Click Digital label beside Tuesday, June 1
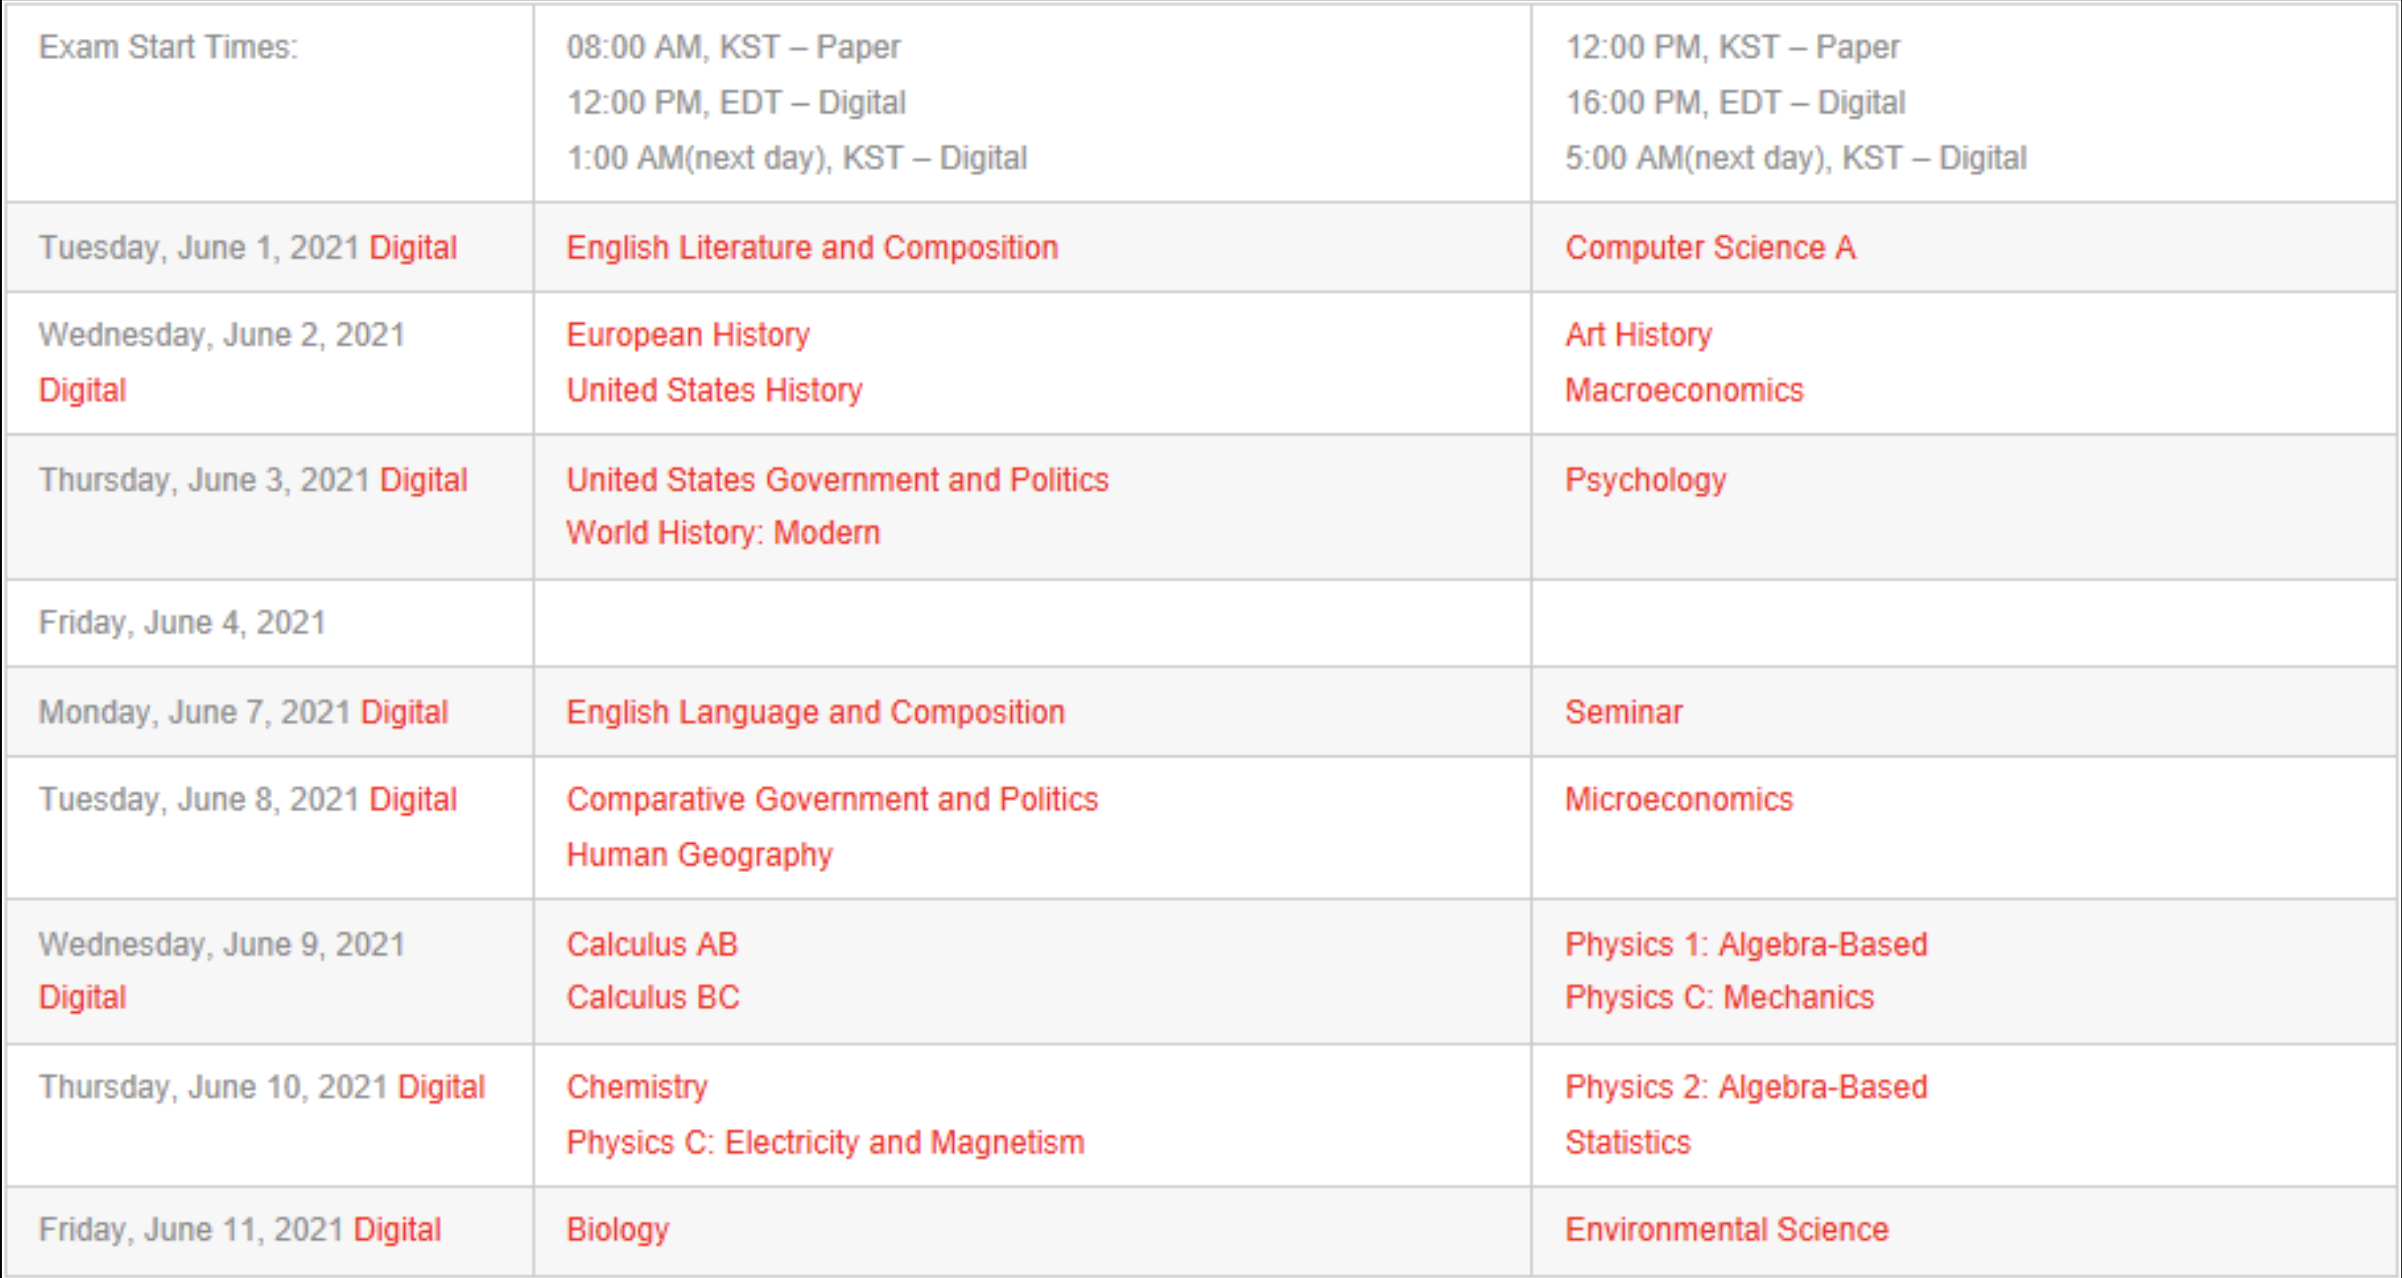The height and width of the screenshot is (1278, 2402). click(x=413, y=247)
